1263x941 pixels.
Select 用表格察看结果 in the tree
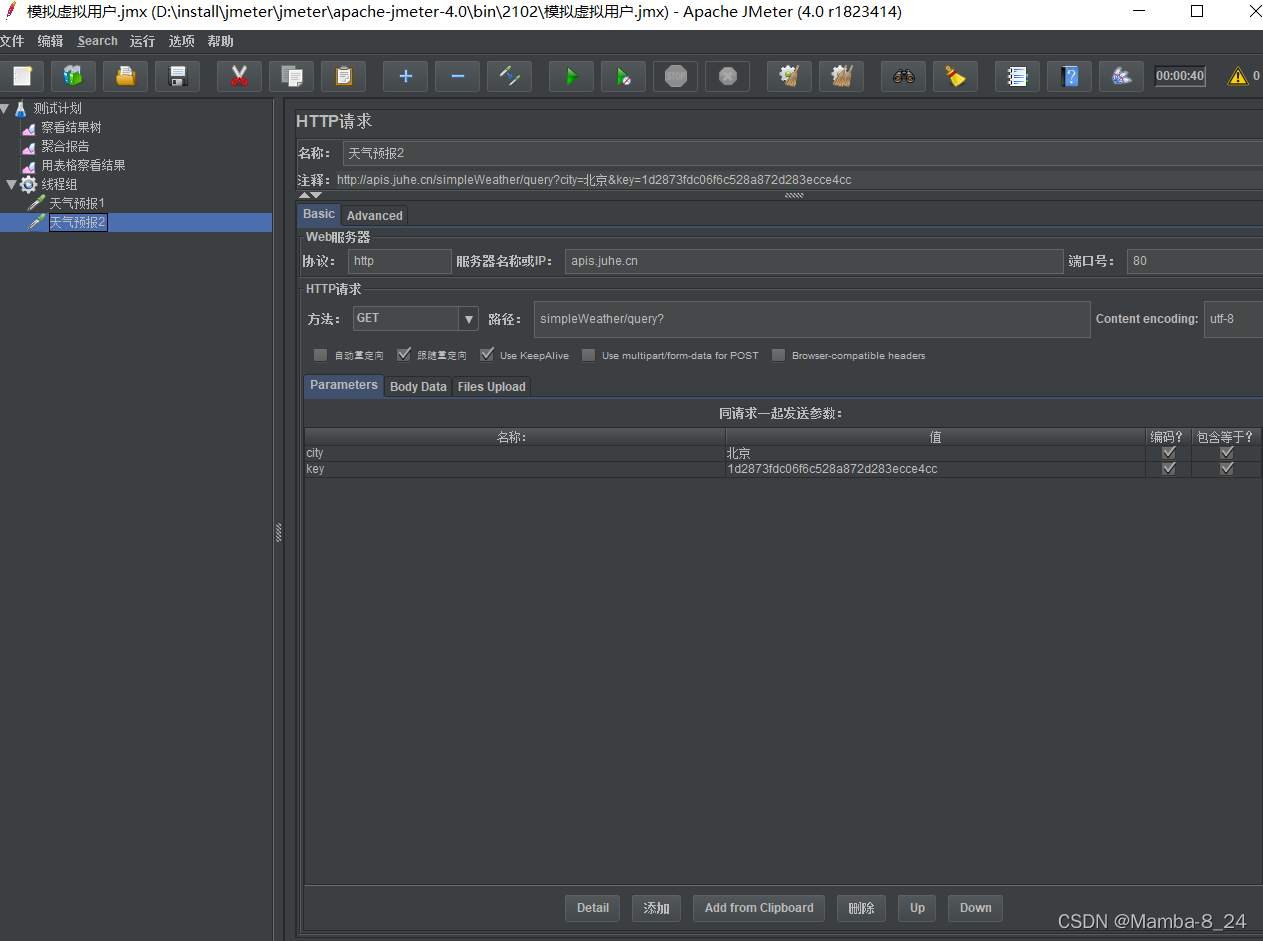[x=83, y=165]
